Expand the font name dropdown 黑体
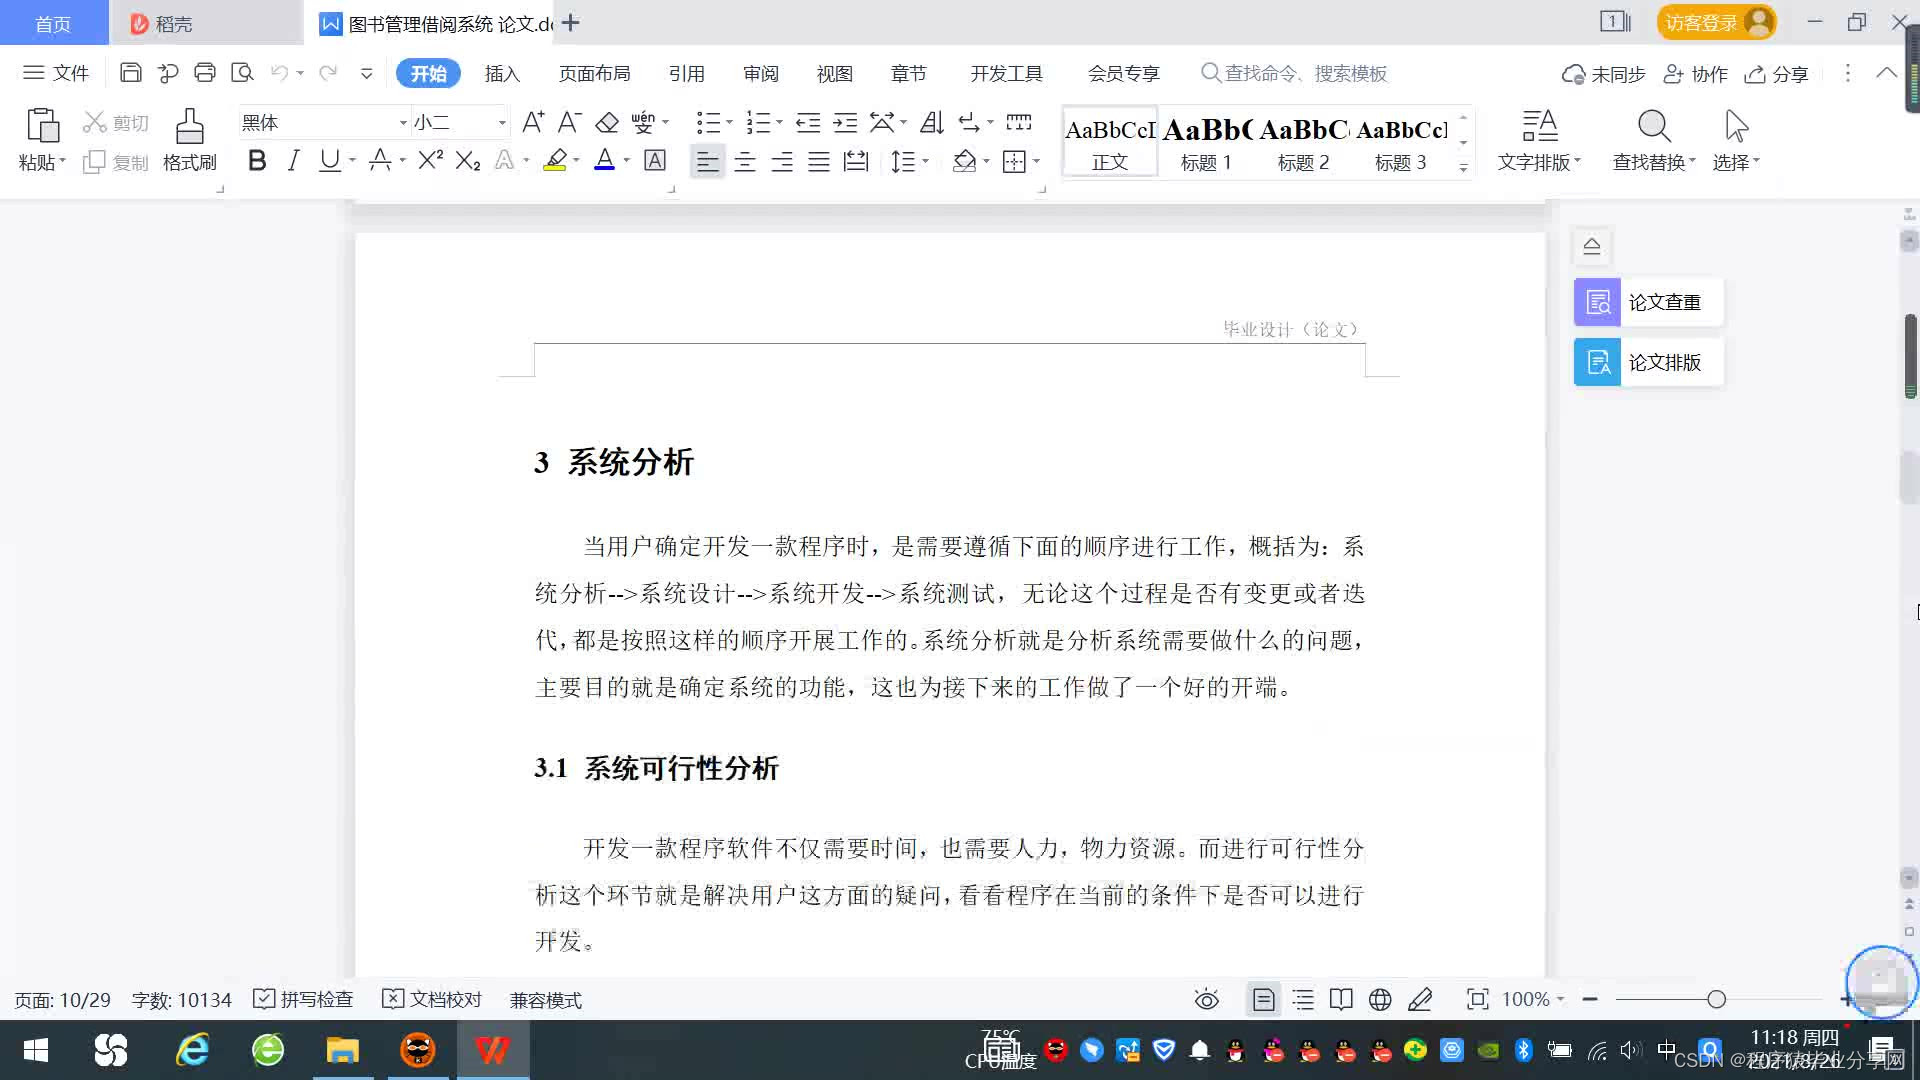 [x=403, y=123]
